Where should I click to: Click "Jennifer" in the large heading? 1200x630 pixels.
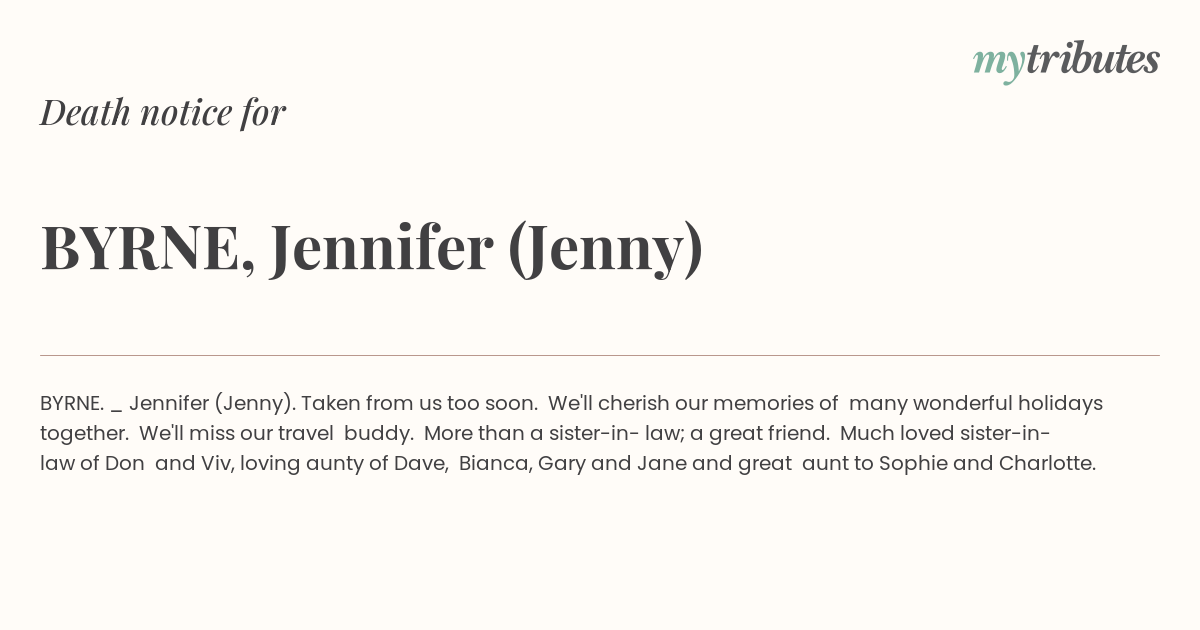point(381,248)
